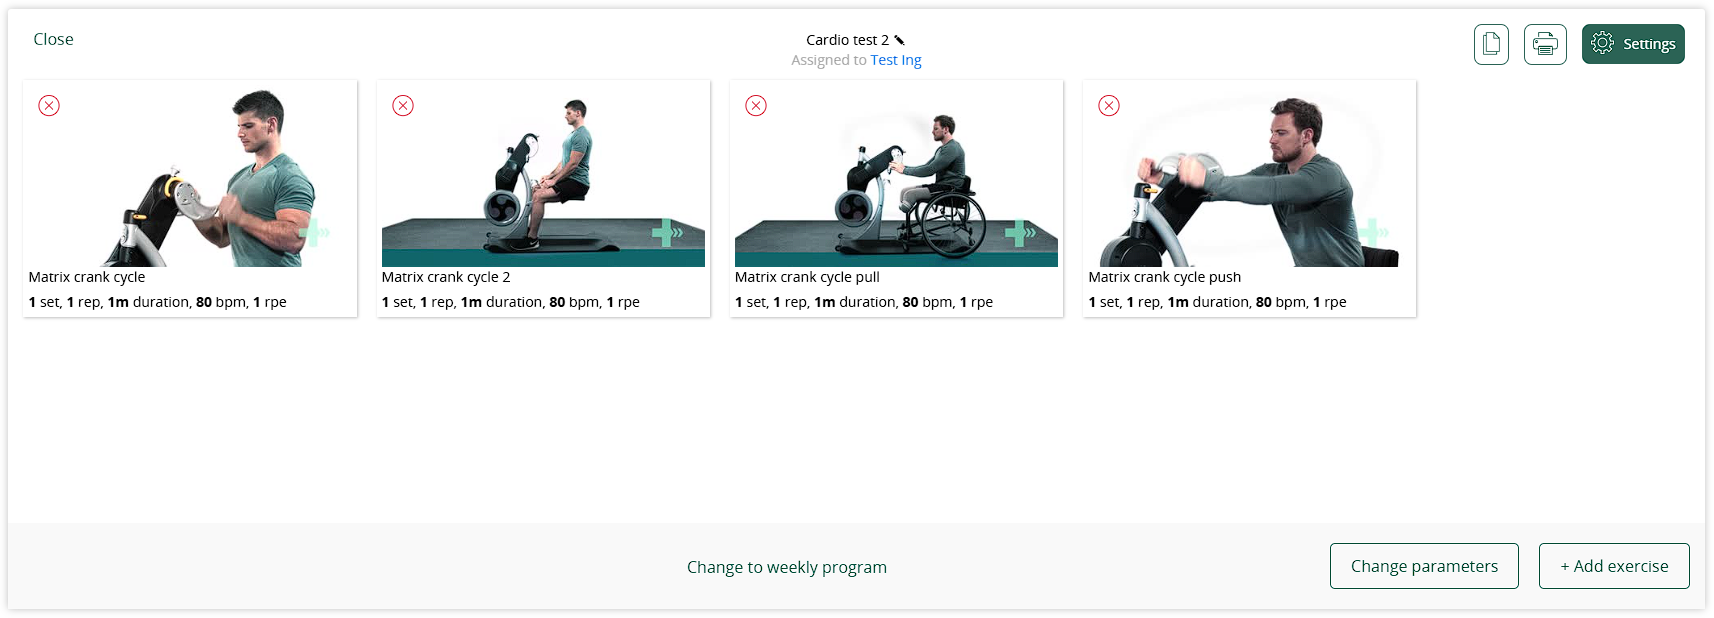The height and width of the screenshot is (618, 1714).
Task: Click the Add exercise button
Action: click(1614, 566)
